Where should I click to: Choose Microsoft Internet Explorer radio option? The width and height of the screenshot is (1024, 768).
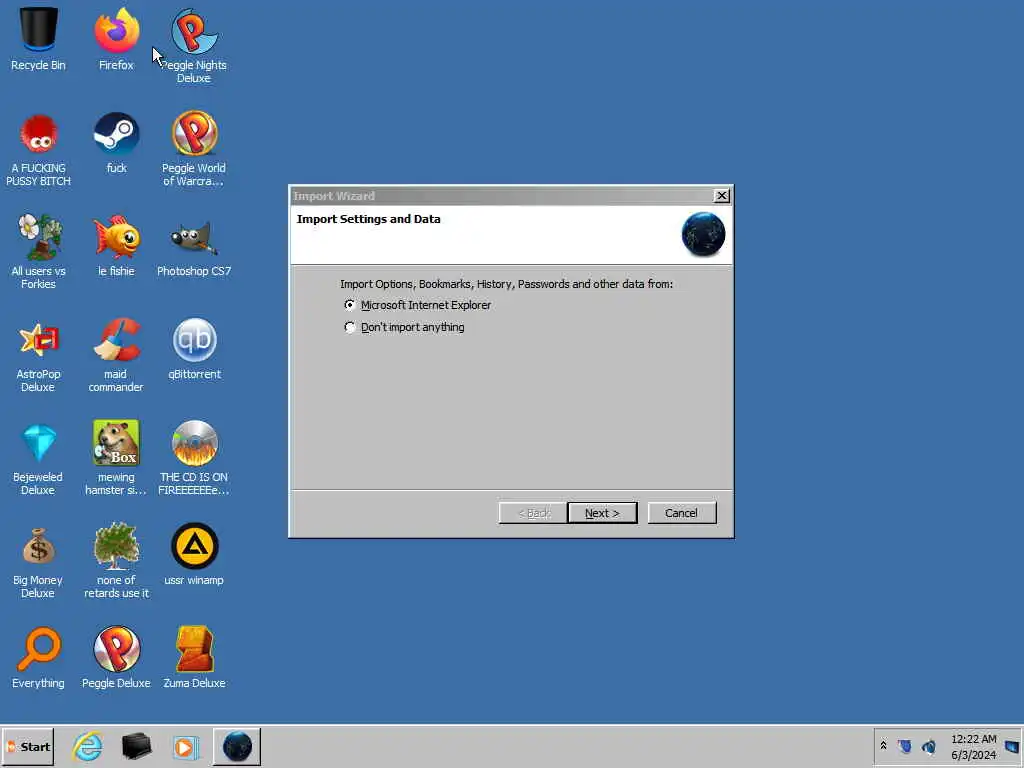pyautogui.click(x=350, y=305)
